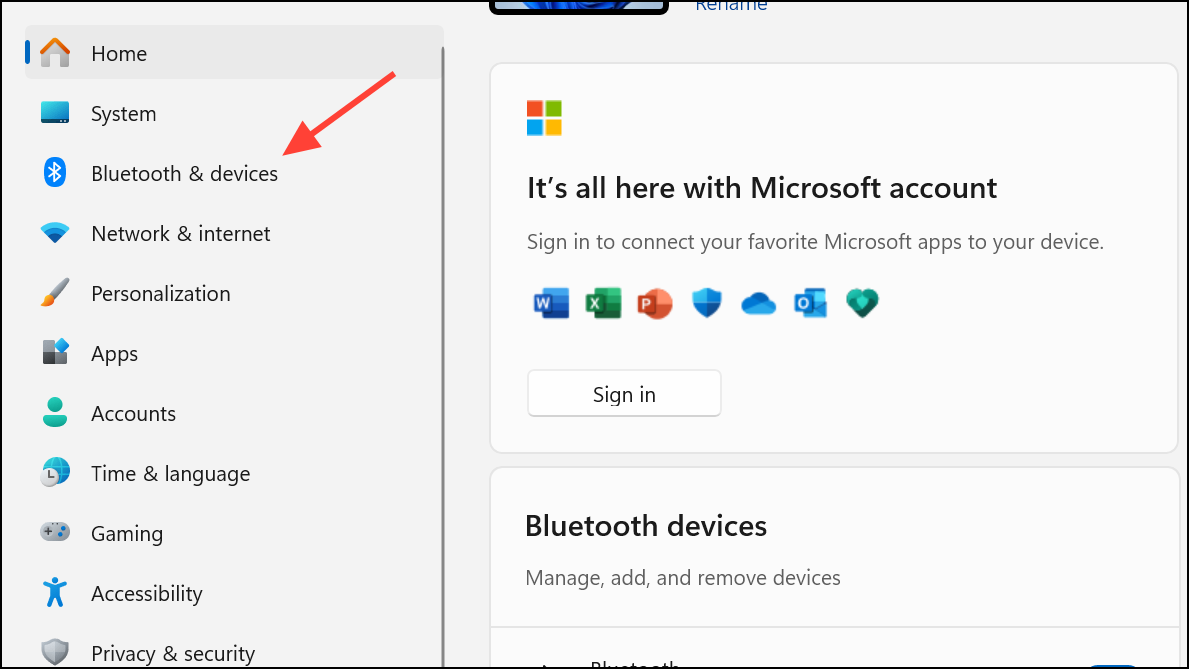Image resolution: width=1189 pixels, height=669 pixels.
Task: Select the Accessibility icon
Action: [x=55, y=593]
